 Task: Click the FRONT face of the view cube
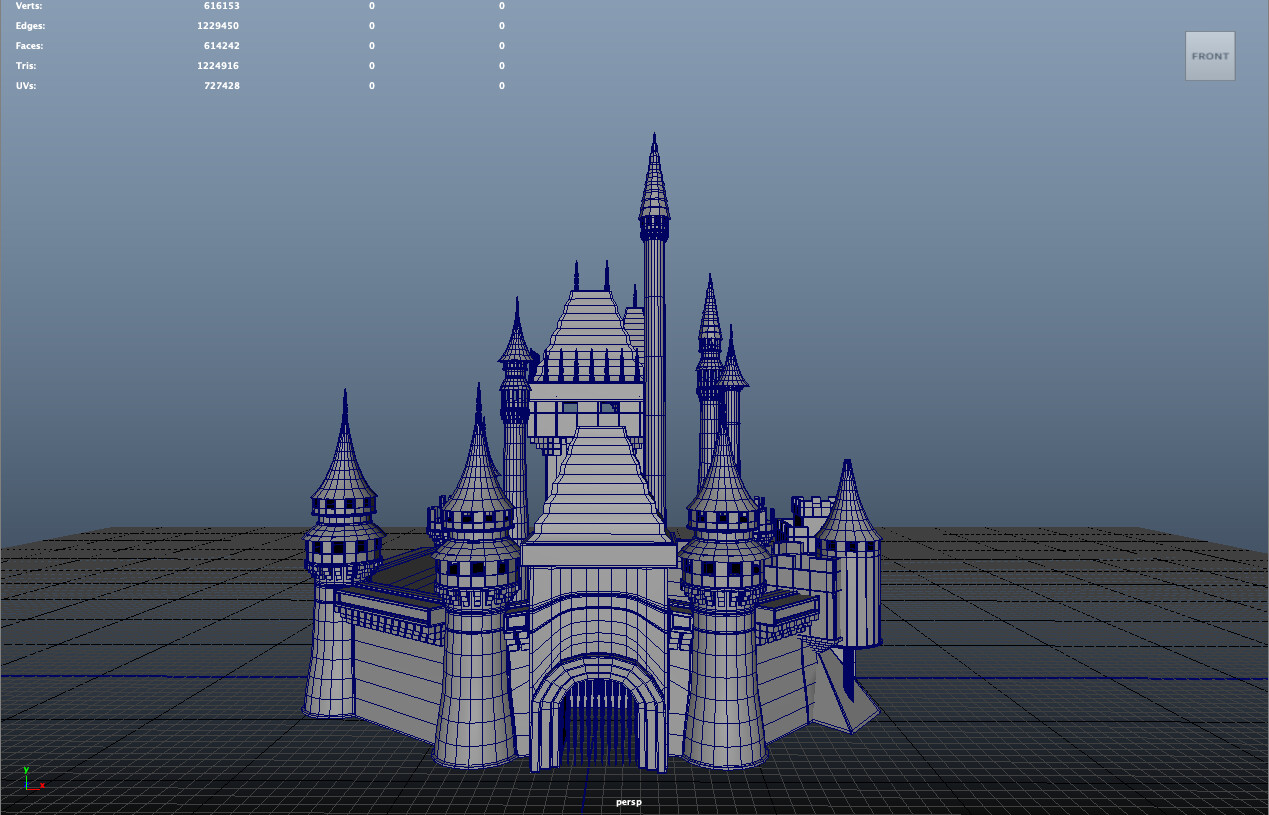(1210, 56)
